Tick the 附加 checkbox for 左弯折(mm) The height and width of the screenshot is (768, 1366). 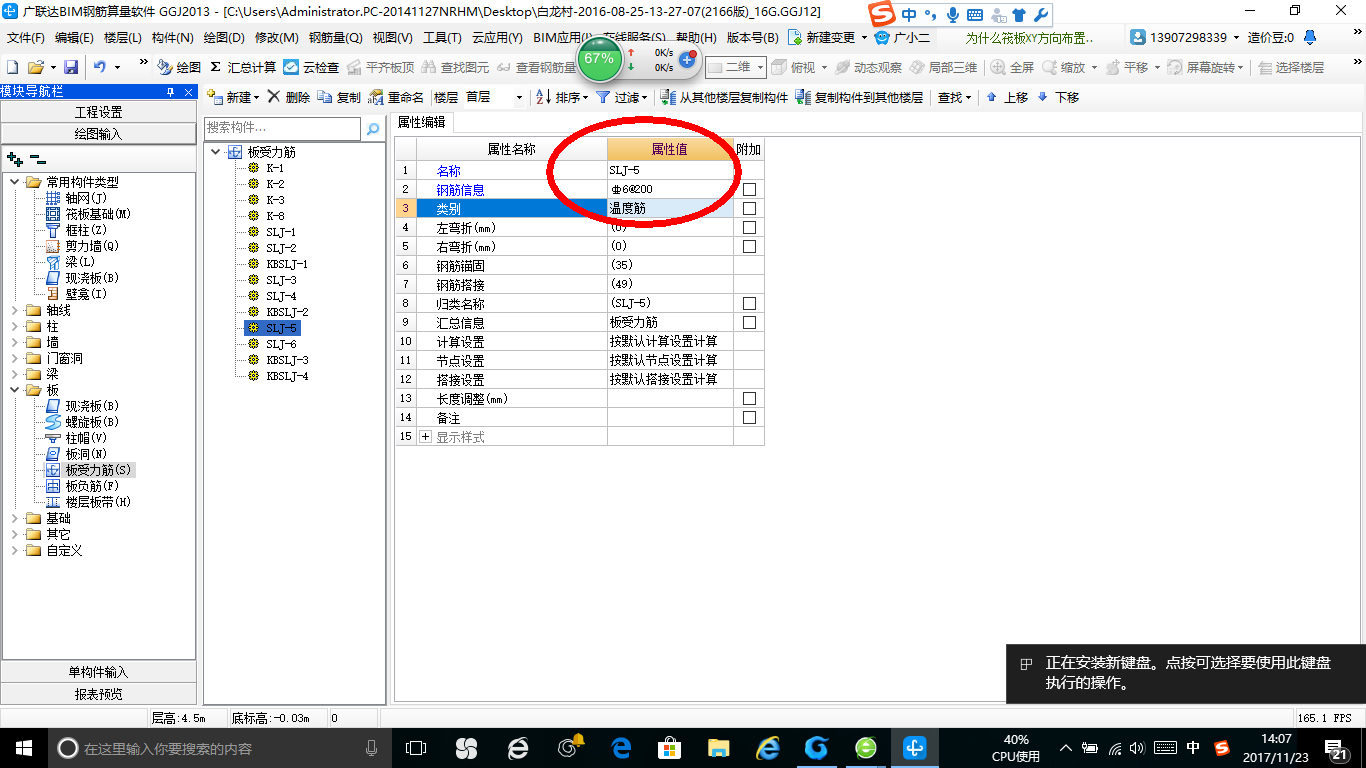tap(749, 227)
